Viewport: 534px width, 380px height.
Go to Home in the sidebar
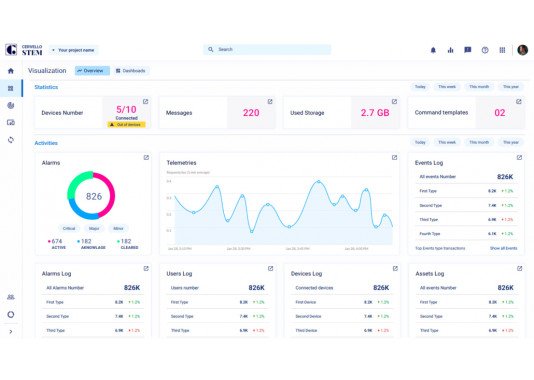point(11,71)
